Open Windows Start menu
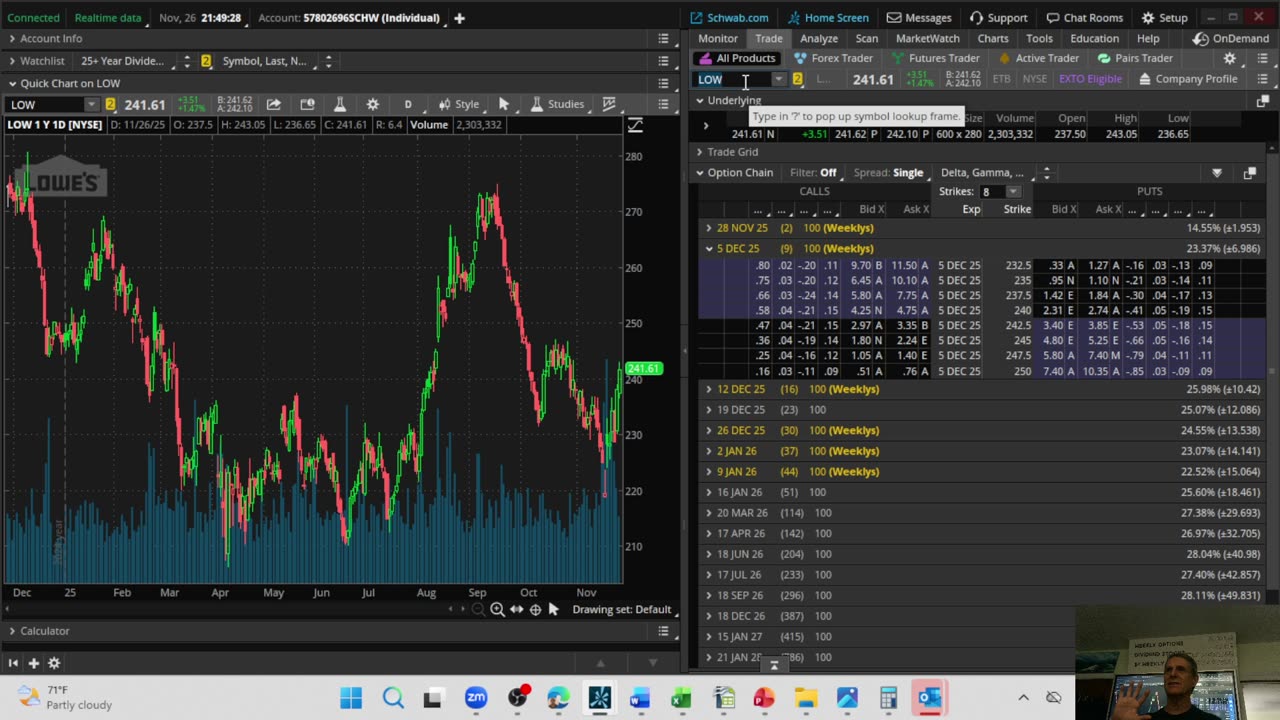This screenshot has width=1280, height=720. tap(351, 698)
